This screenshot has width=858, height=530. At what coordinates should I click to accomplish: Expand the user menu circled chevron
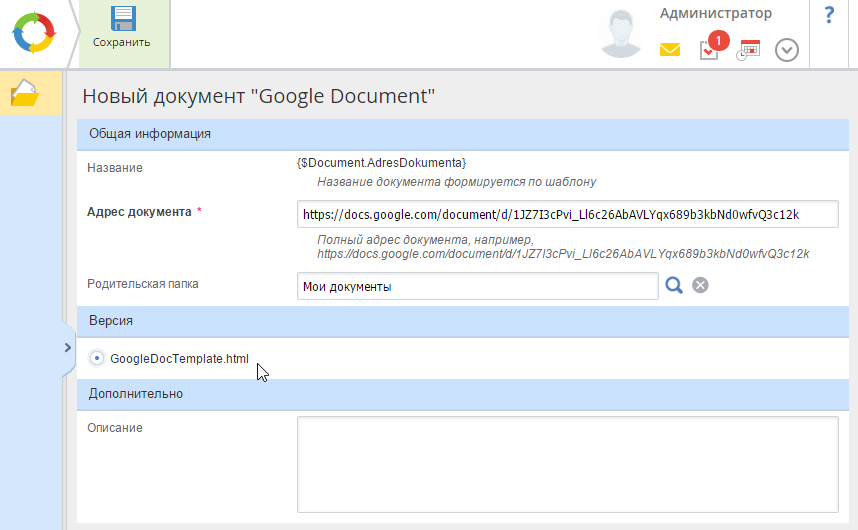787,50
